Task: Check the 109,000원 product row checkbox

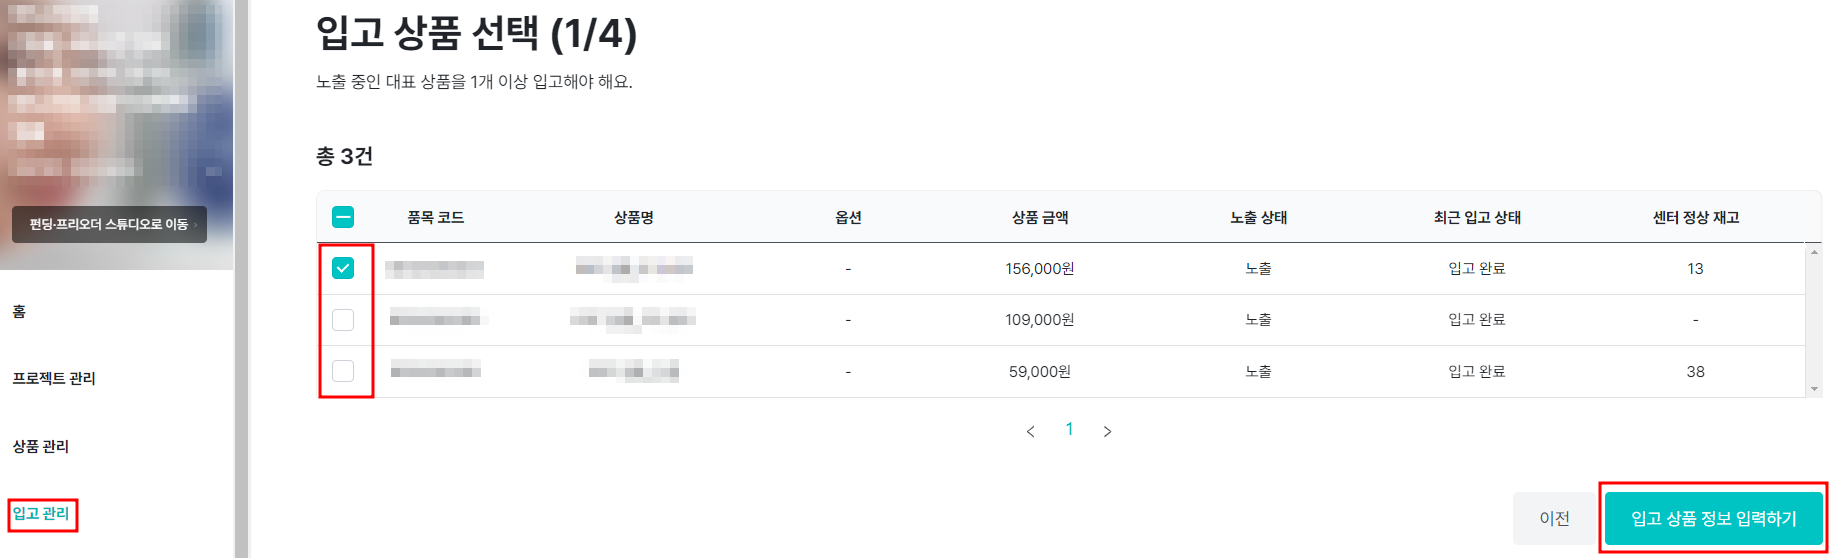Action: [x=343, y=320]
